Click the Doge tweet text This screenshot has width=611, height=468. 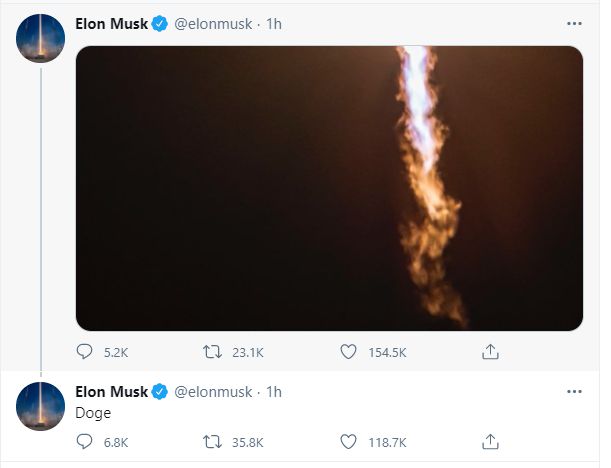pyautogui.click(x=94, y=412)
